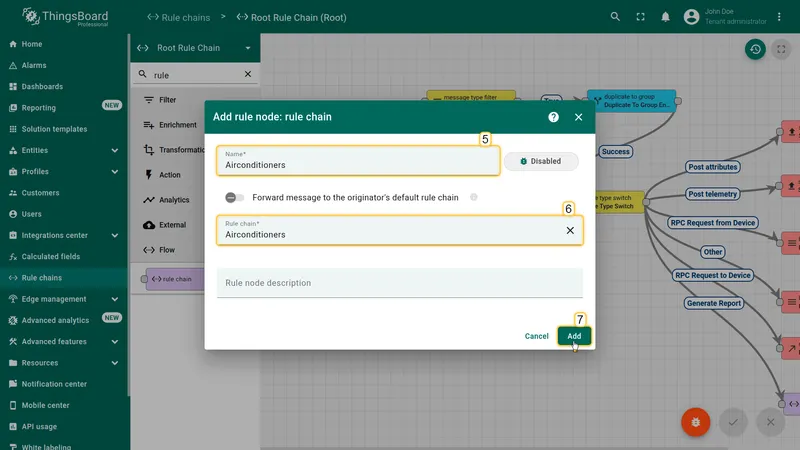Viewport: 800px width, 450px height.
Task: Click RPC Request from Device label
Action: [713, 222]
